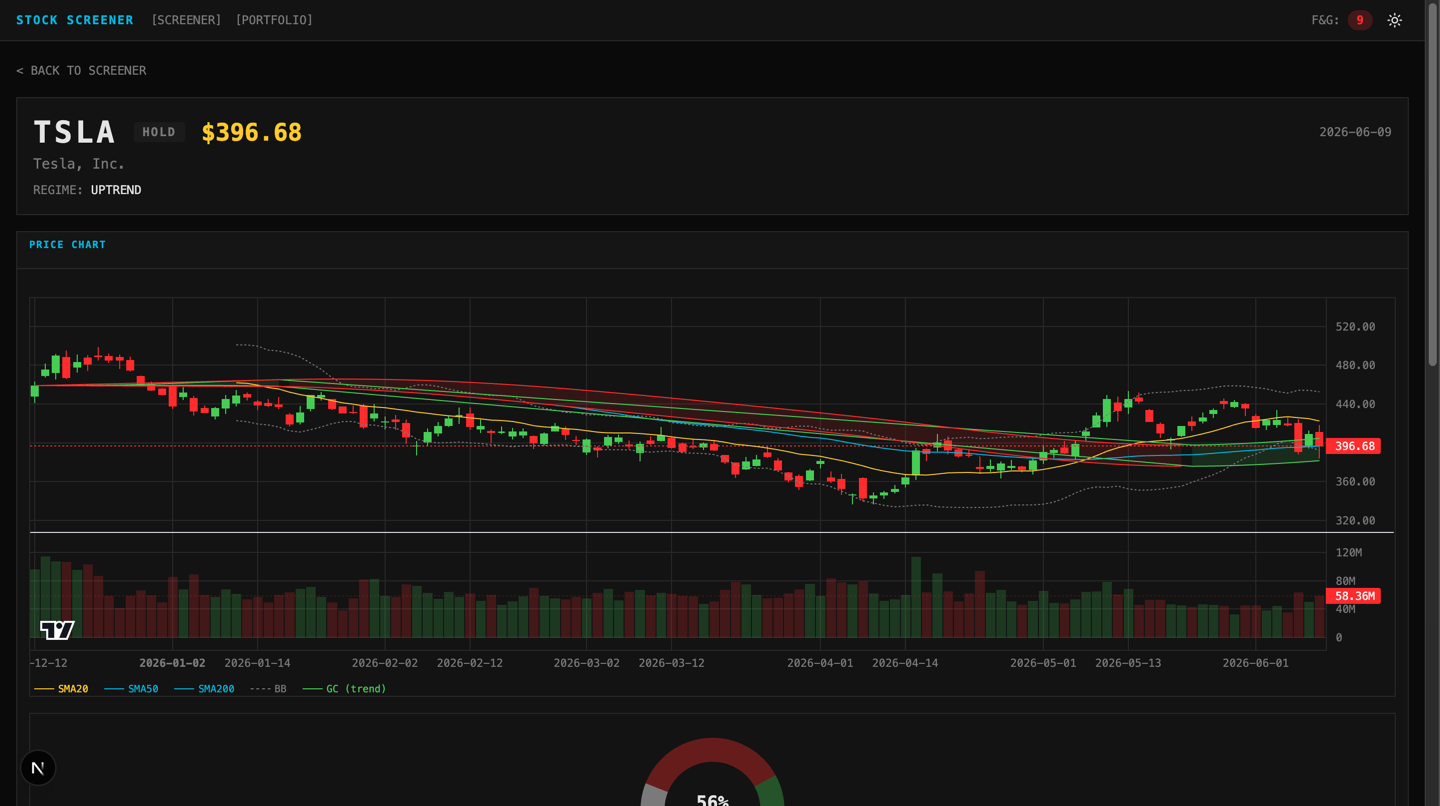
Task: Click the 56% gauge chart center
Action: (x=712, y=799)
